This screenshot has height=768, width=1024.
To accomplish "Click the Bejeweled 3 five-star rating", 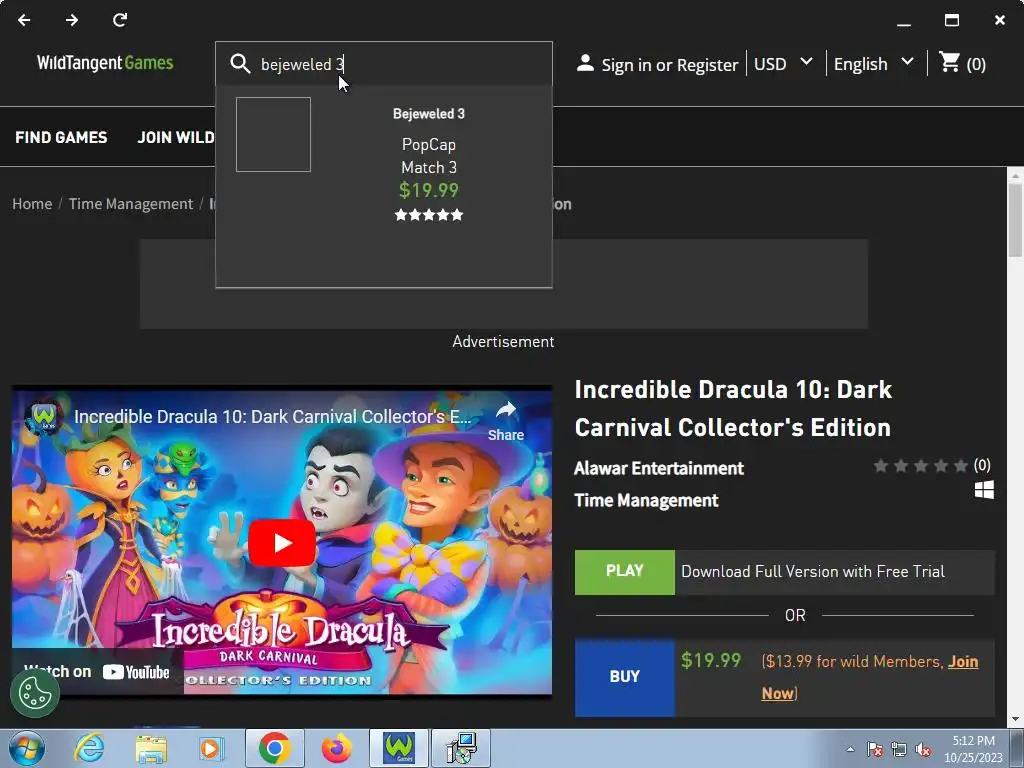I will 429,215.
